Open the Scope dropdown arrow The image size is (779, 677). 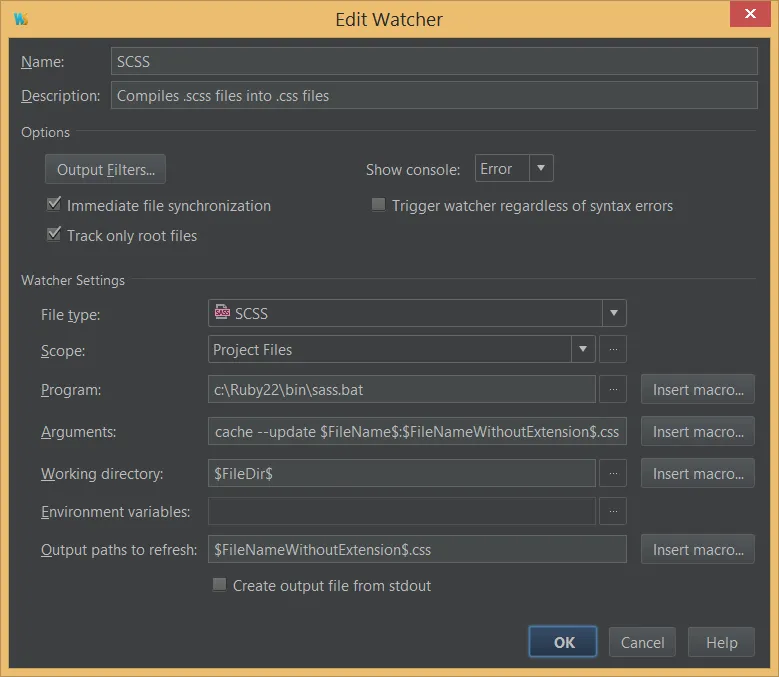(583, 349)
